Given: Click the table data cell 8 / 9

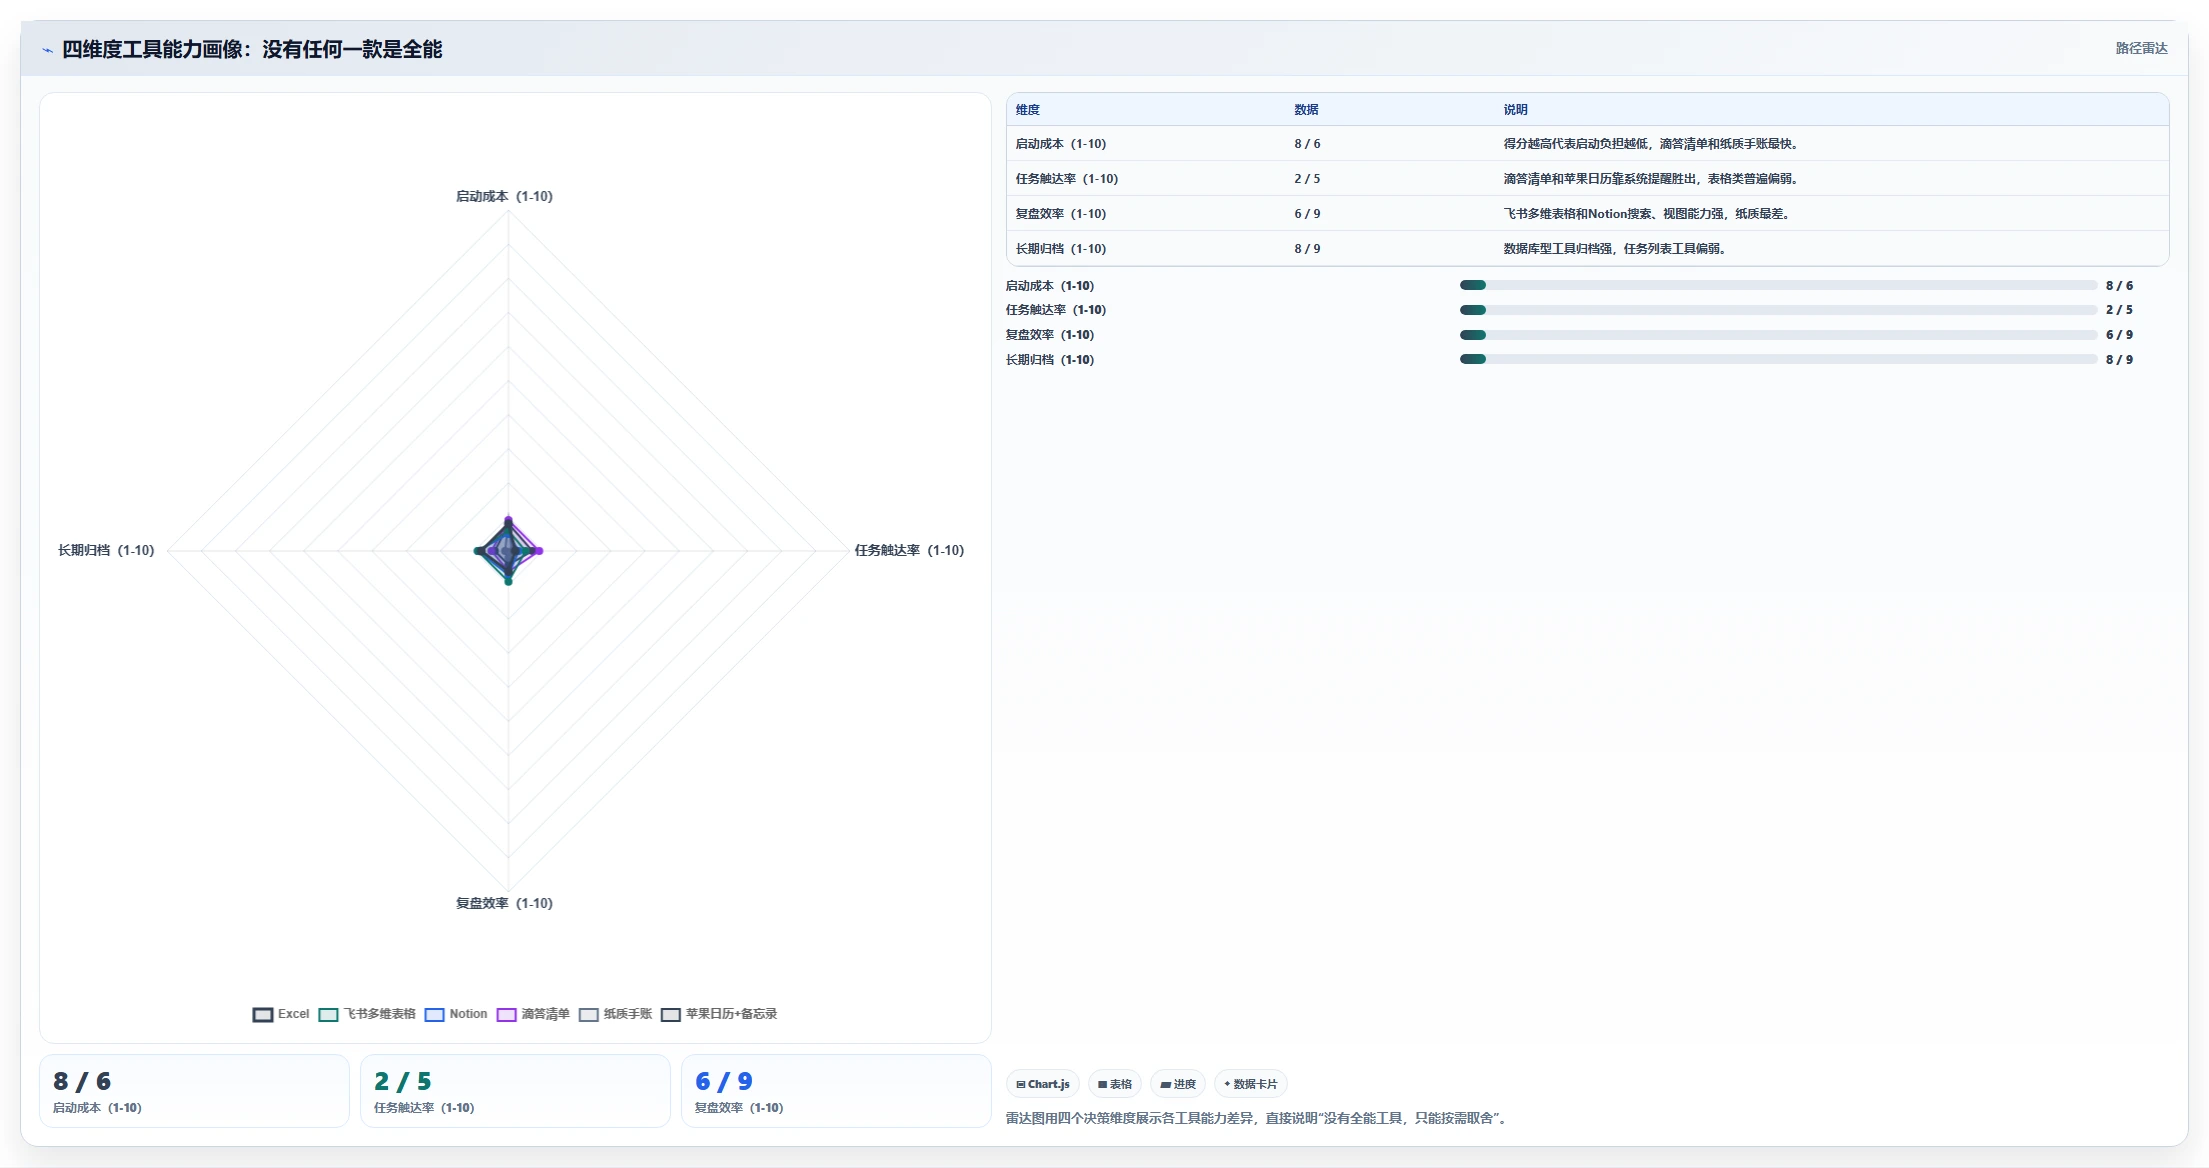Looking at the screenshot, I should (x=1307, y=249).
